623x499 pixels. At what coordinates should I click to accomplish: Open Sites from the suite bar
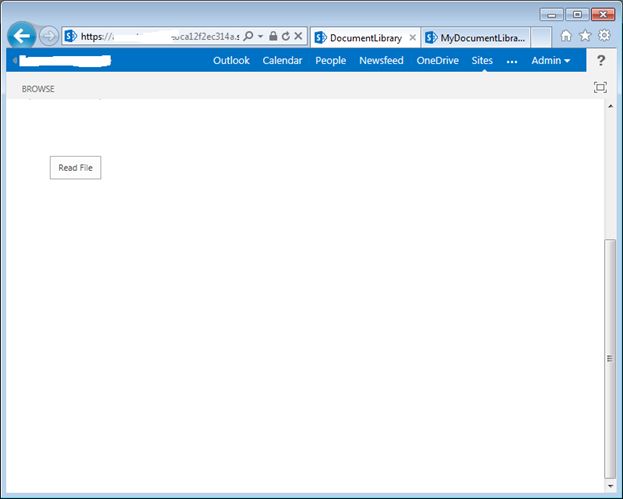(x=482, y=60)
